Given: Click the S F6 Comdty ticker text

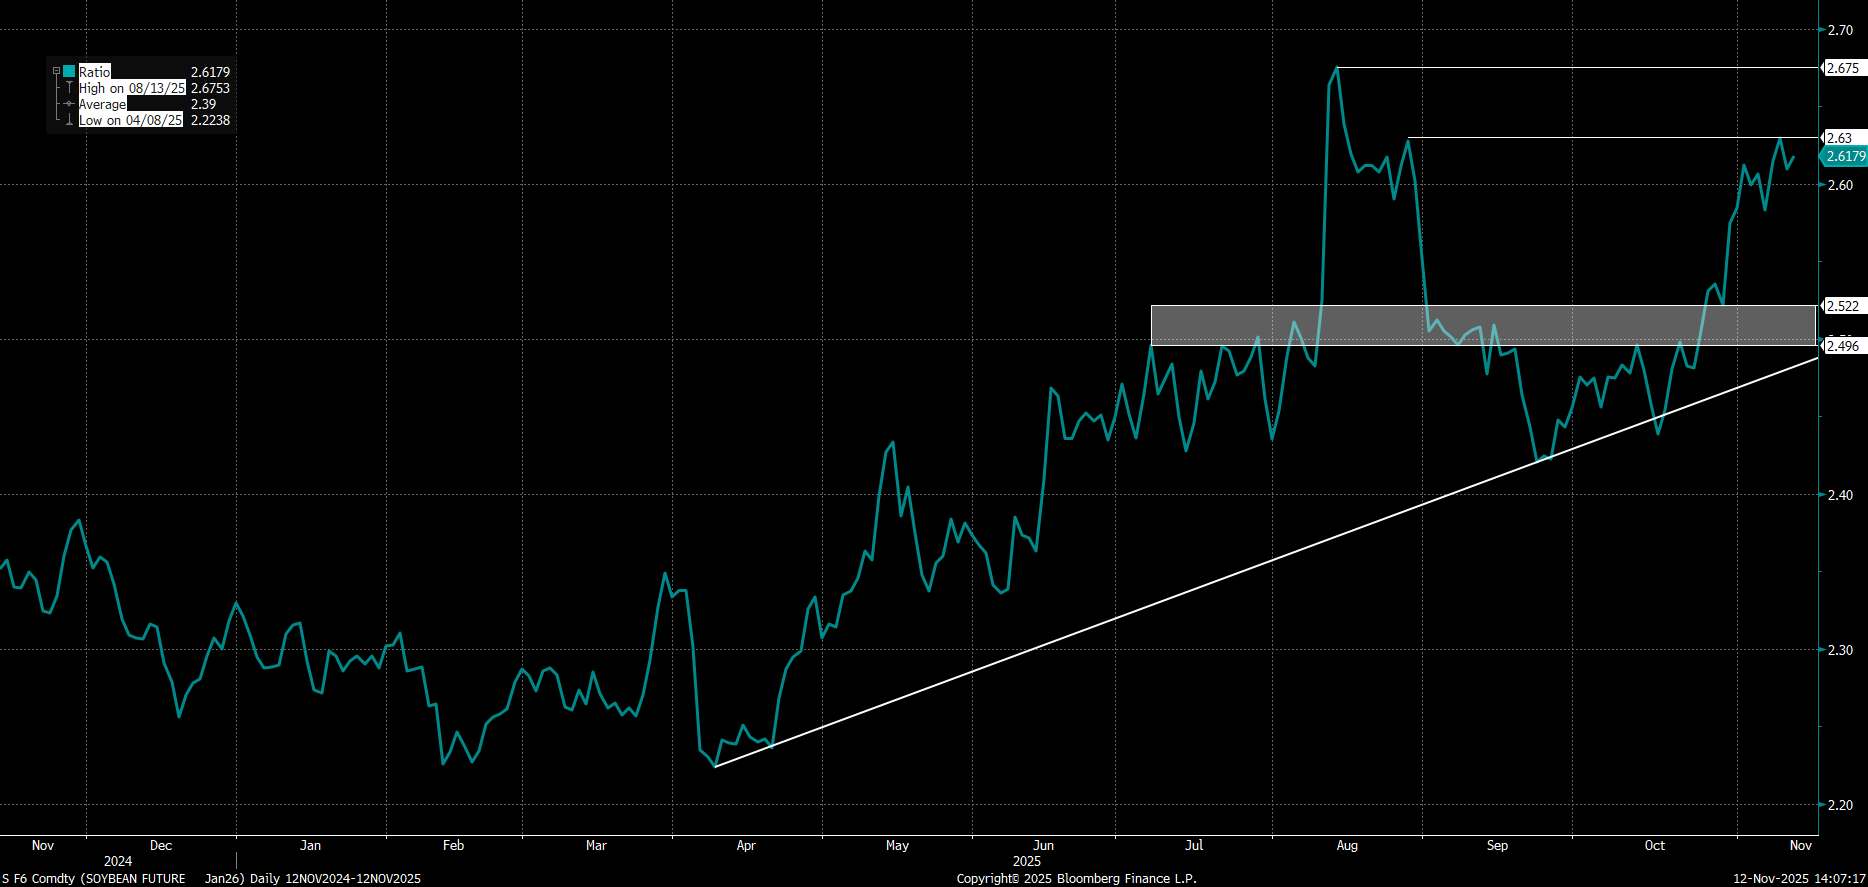Looking at the screenshot, I should coord(38,879).
